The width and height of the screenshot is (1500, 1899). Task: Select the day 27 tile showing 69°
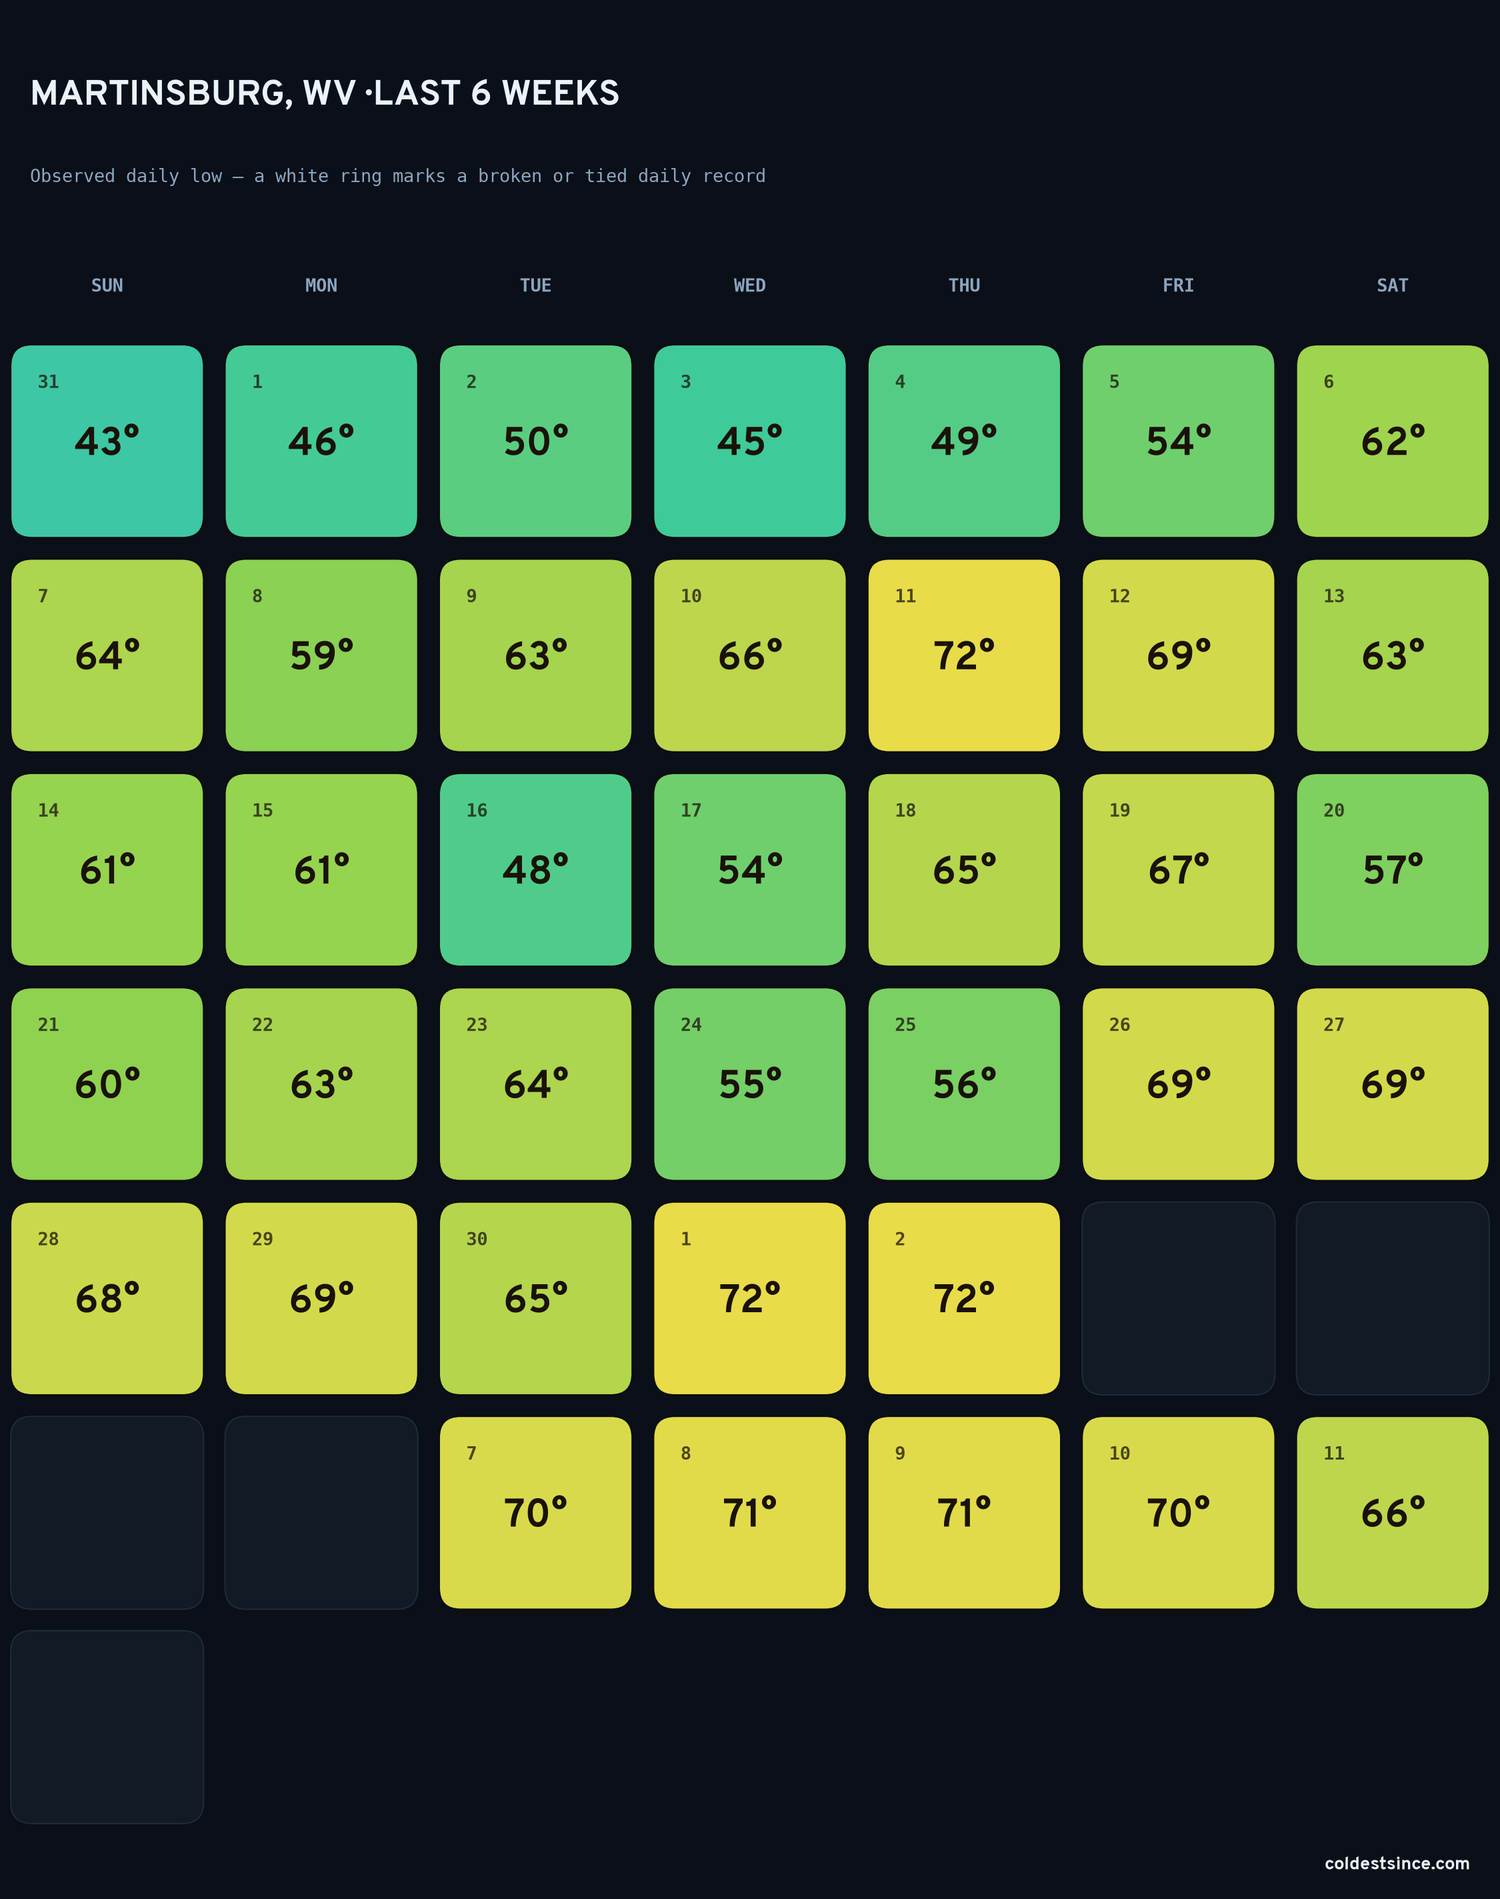tap(1393, 1084)
